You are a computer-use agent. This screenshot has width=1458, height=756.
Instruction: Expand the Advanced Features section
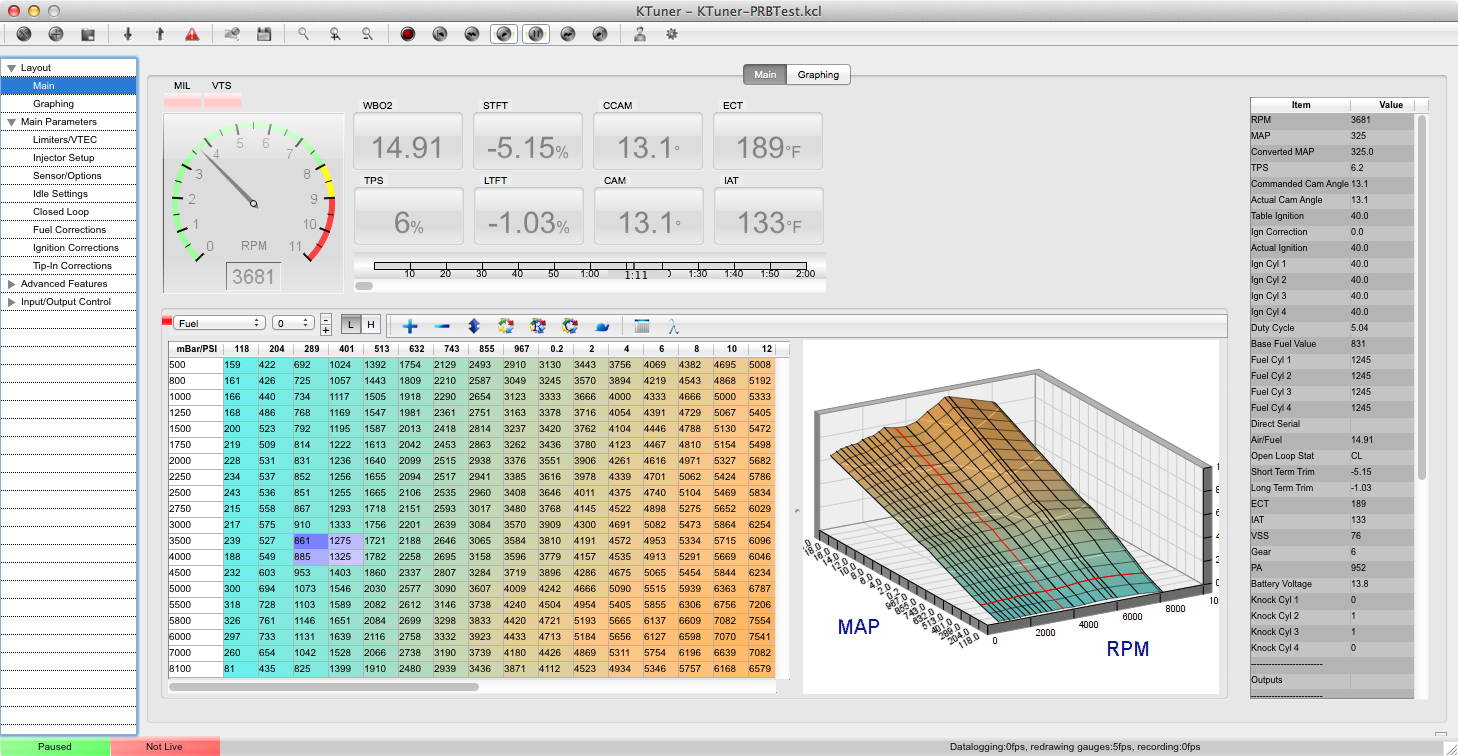click(x=10, y=283)
